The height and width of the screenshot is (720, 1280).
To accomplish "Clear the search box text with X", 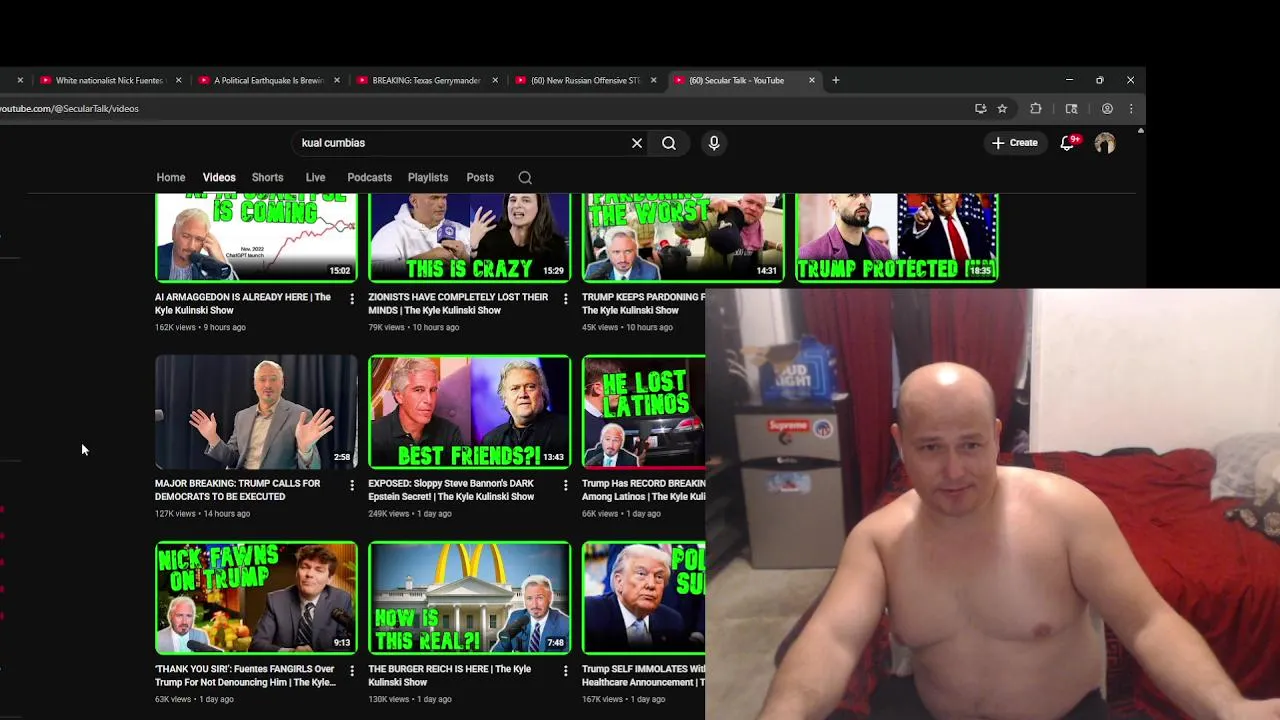I will pyautogui.click(x=637, y=143).
